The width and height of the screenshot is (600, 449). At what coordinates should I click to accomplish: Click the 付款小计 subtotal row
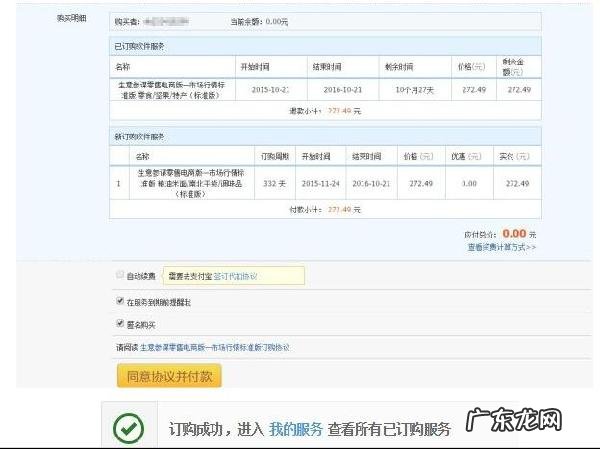tap(325, 209)
